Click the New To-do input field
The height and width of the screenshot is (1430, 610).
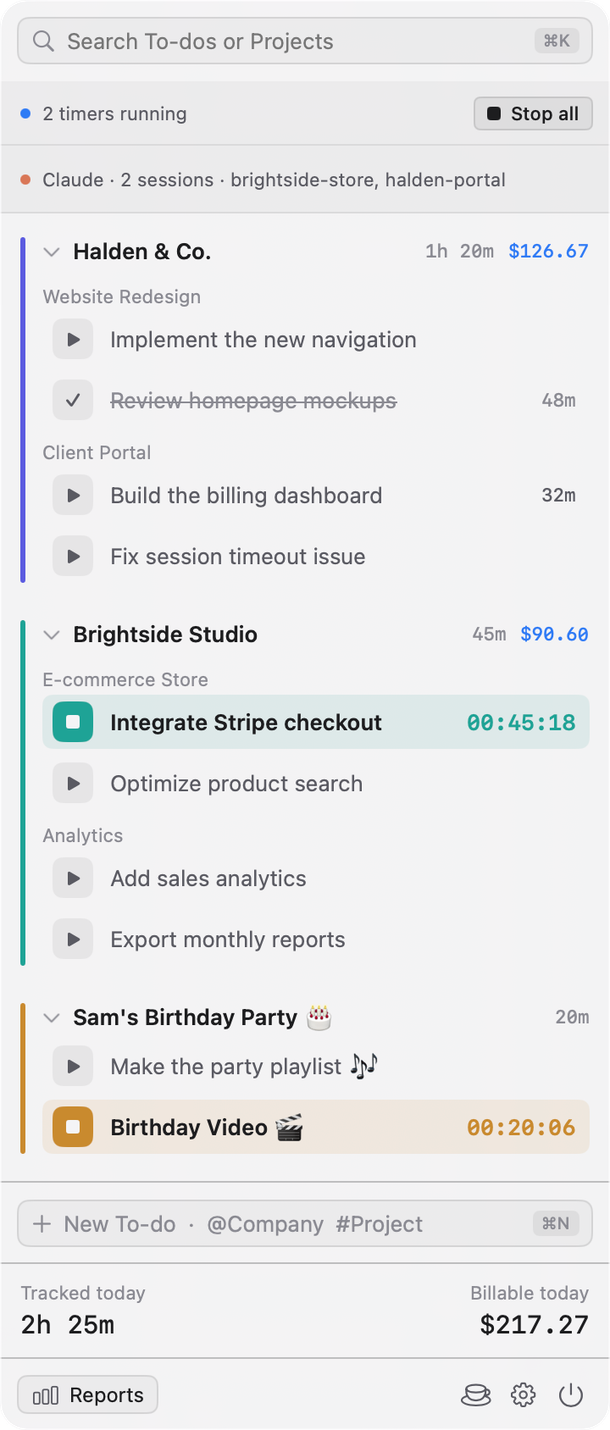305,1224
